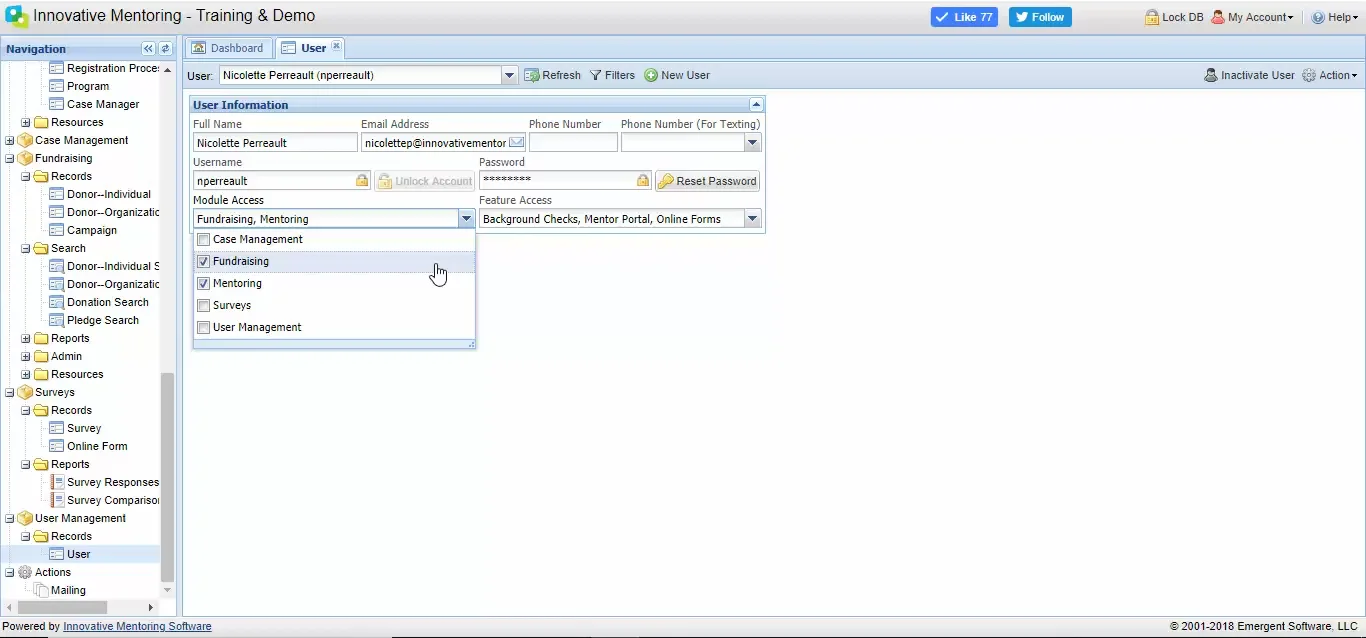
Task: Expand Reports folder under Fundraising
Action: [26, 338]
